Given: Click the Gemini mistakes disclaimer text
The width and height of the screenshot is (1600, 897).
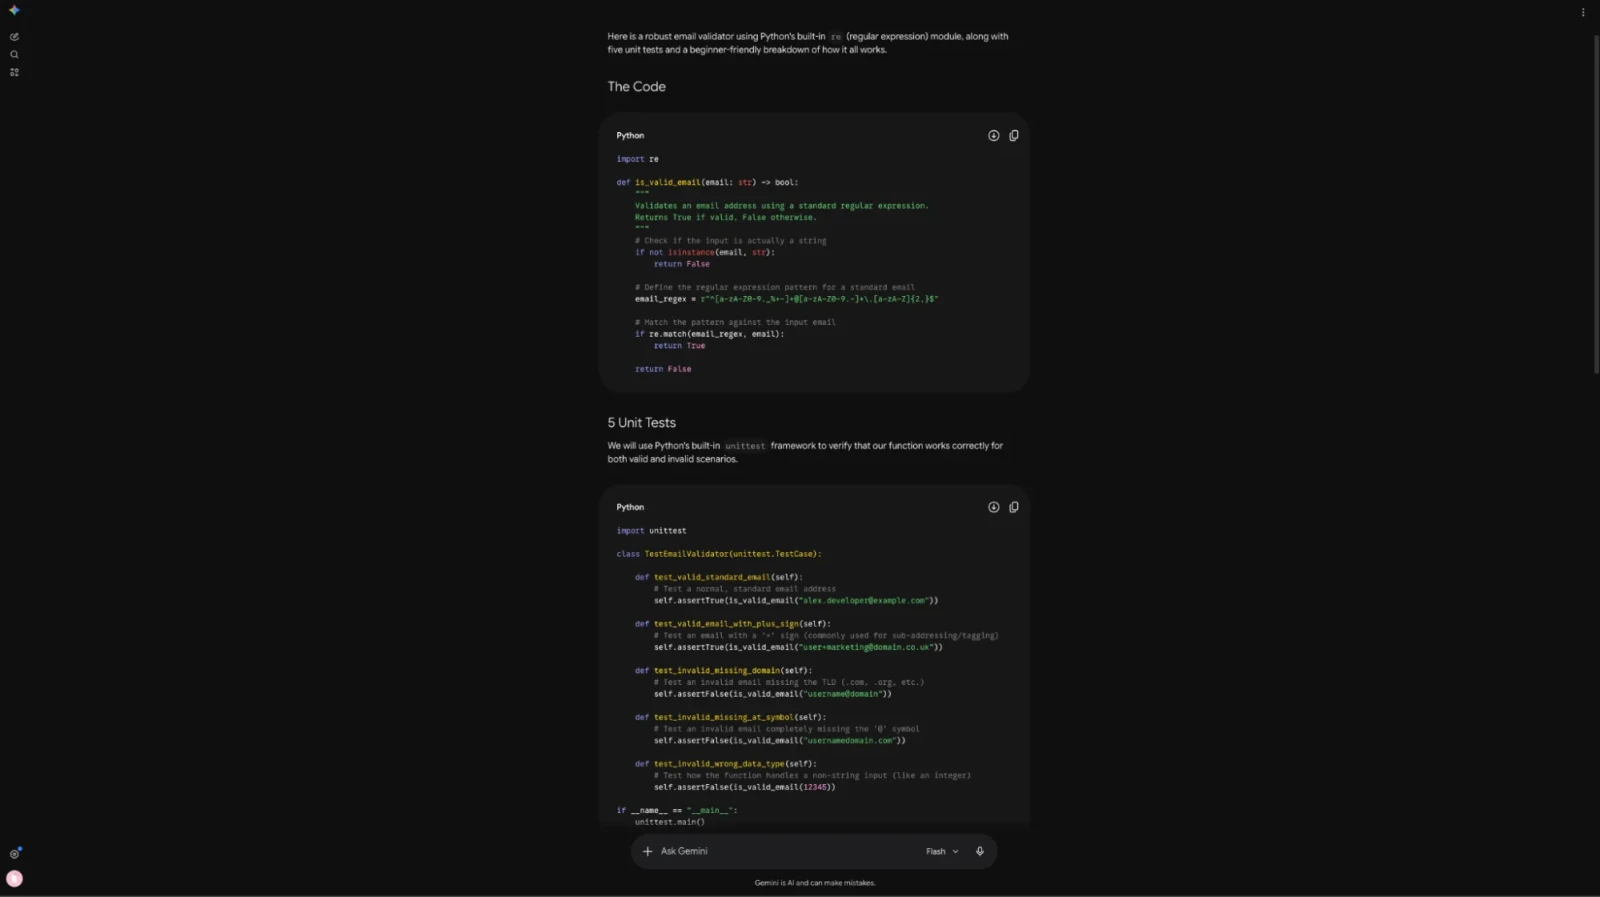Looking at the screenshot, I should (815, 883).
